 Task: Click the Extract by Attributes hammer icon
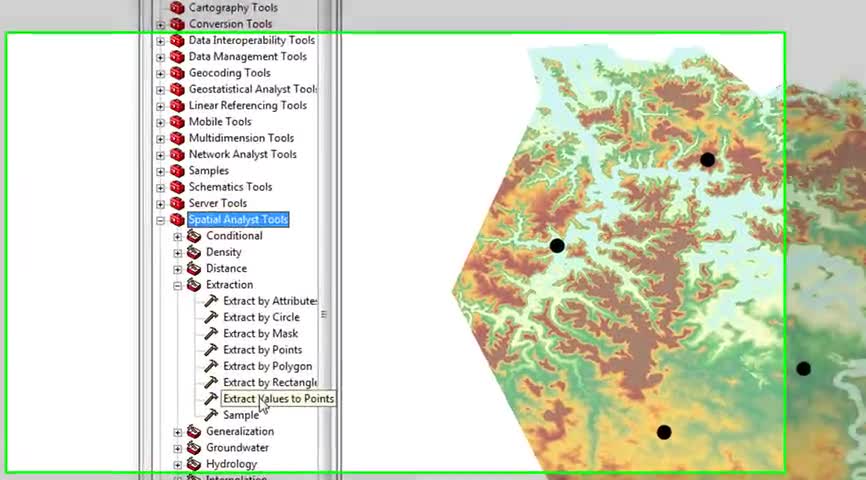(x=211, y=301)
